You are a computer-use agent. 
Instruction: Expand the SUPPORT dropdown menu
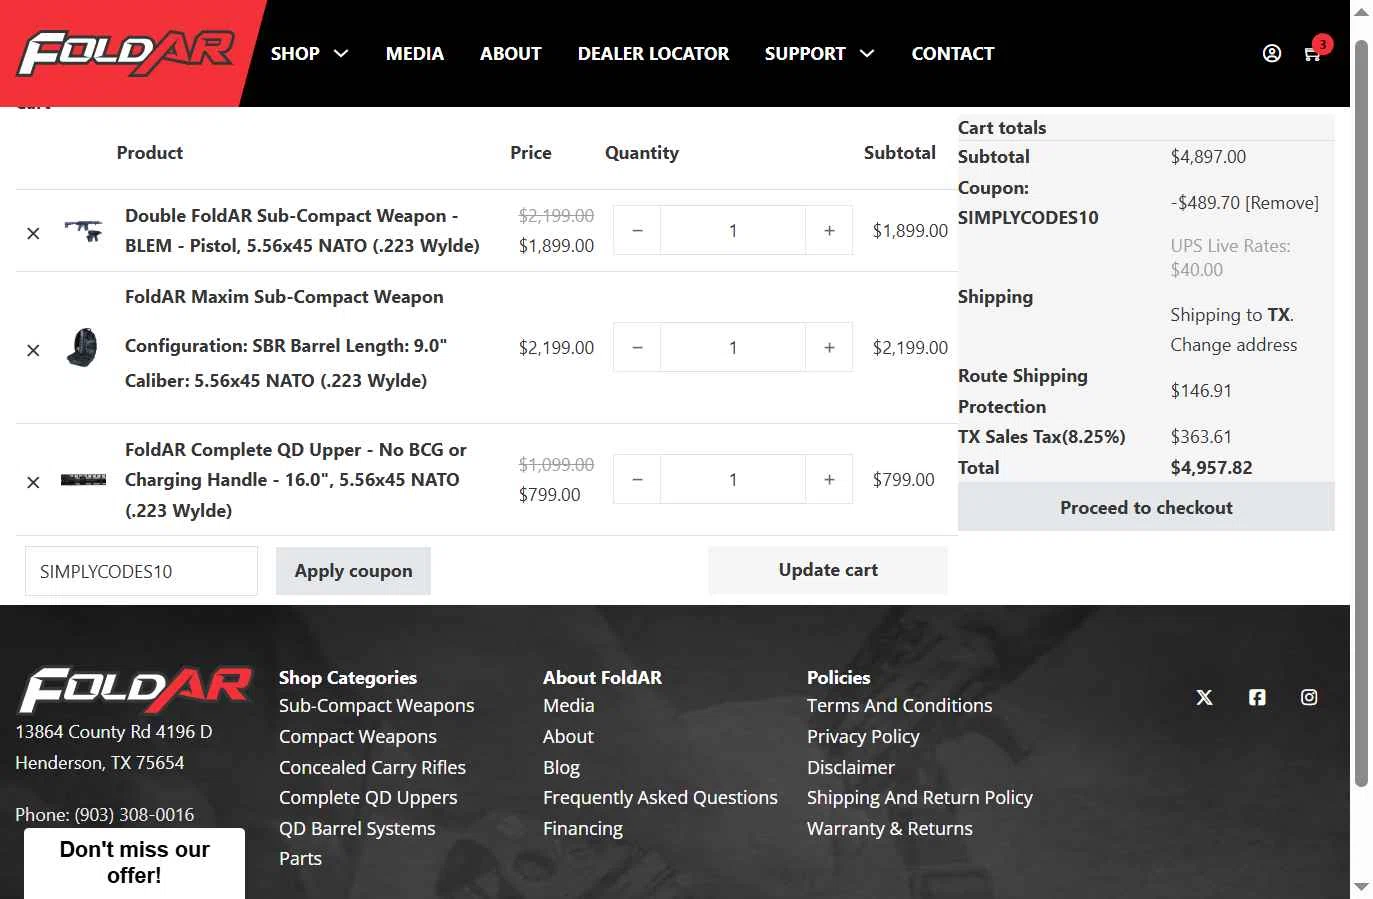(819, 53)
